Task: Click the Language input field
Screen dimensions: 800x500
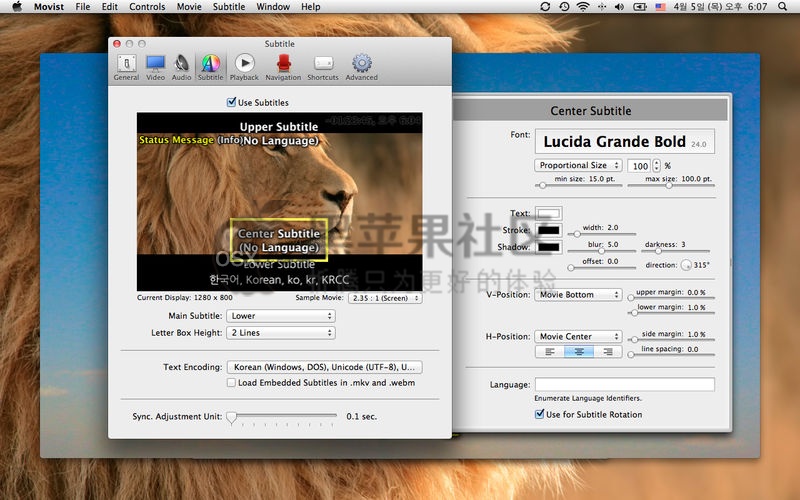Action: pos(624,384)
